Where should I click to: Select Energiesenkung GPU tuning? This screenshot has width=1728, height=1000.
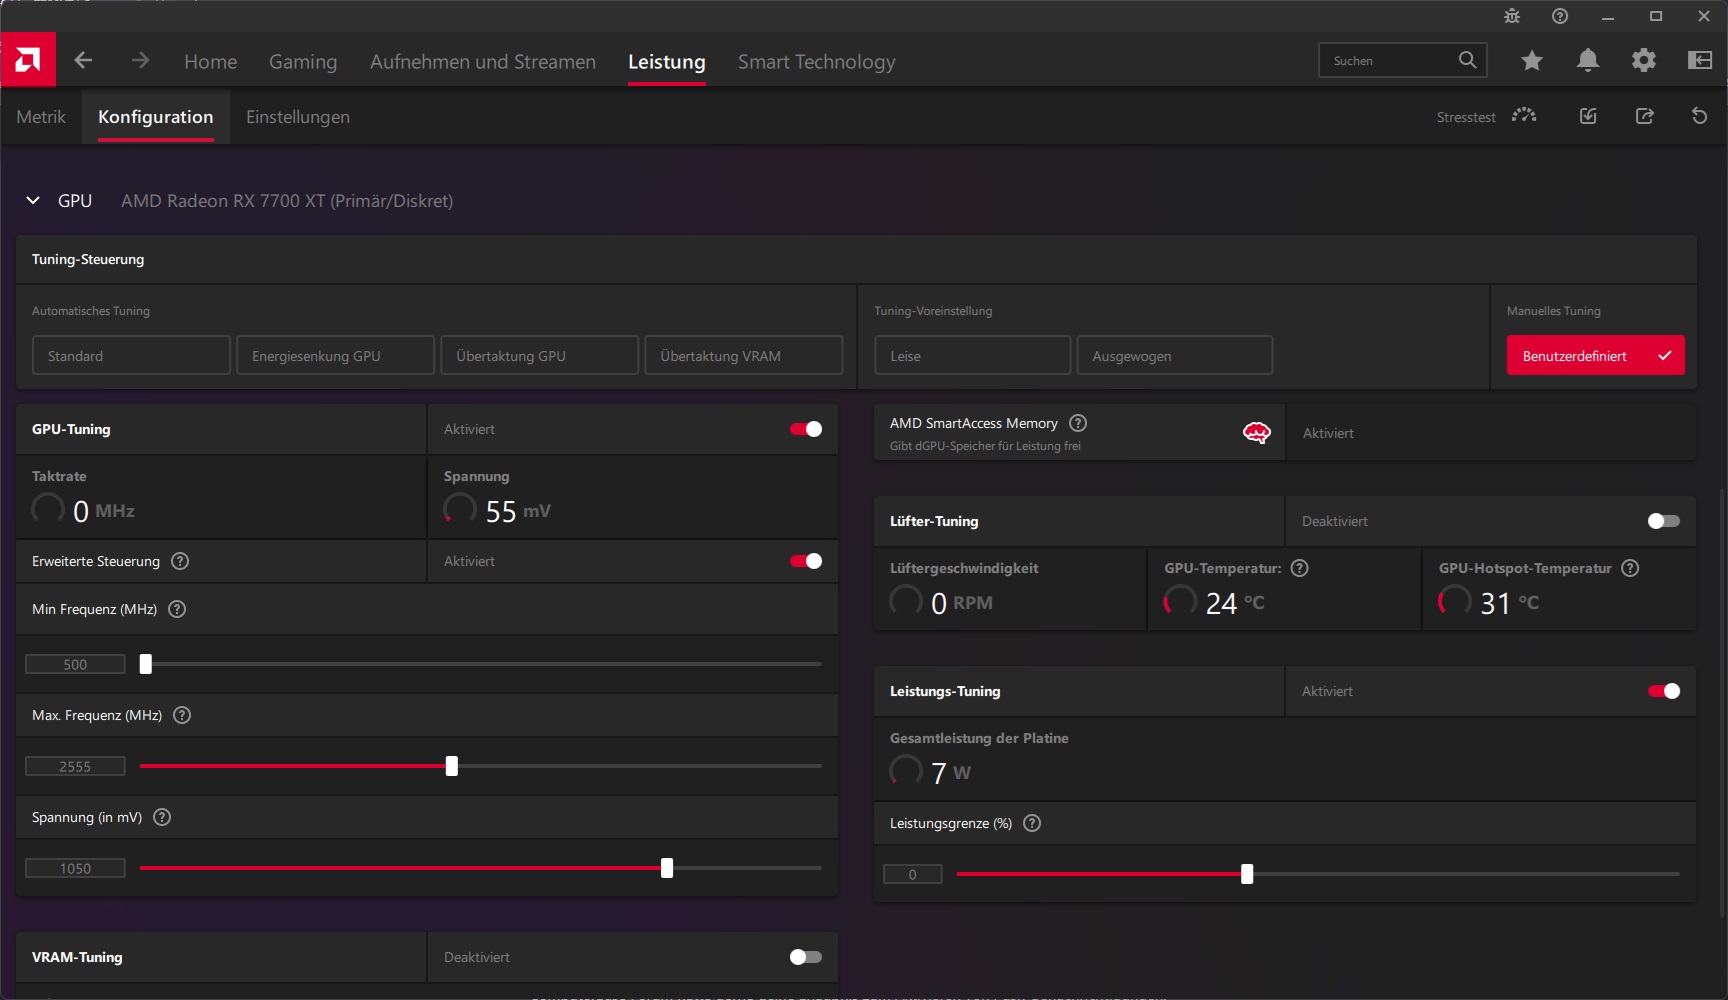tap(335, 355)
